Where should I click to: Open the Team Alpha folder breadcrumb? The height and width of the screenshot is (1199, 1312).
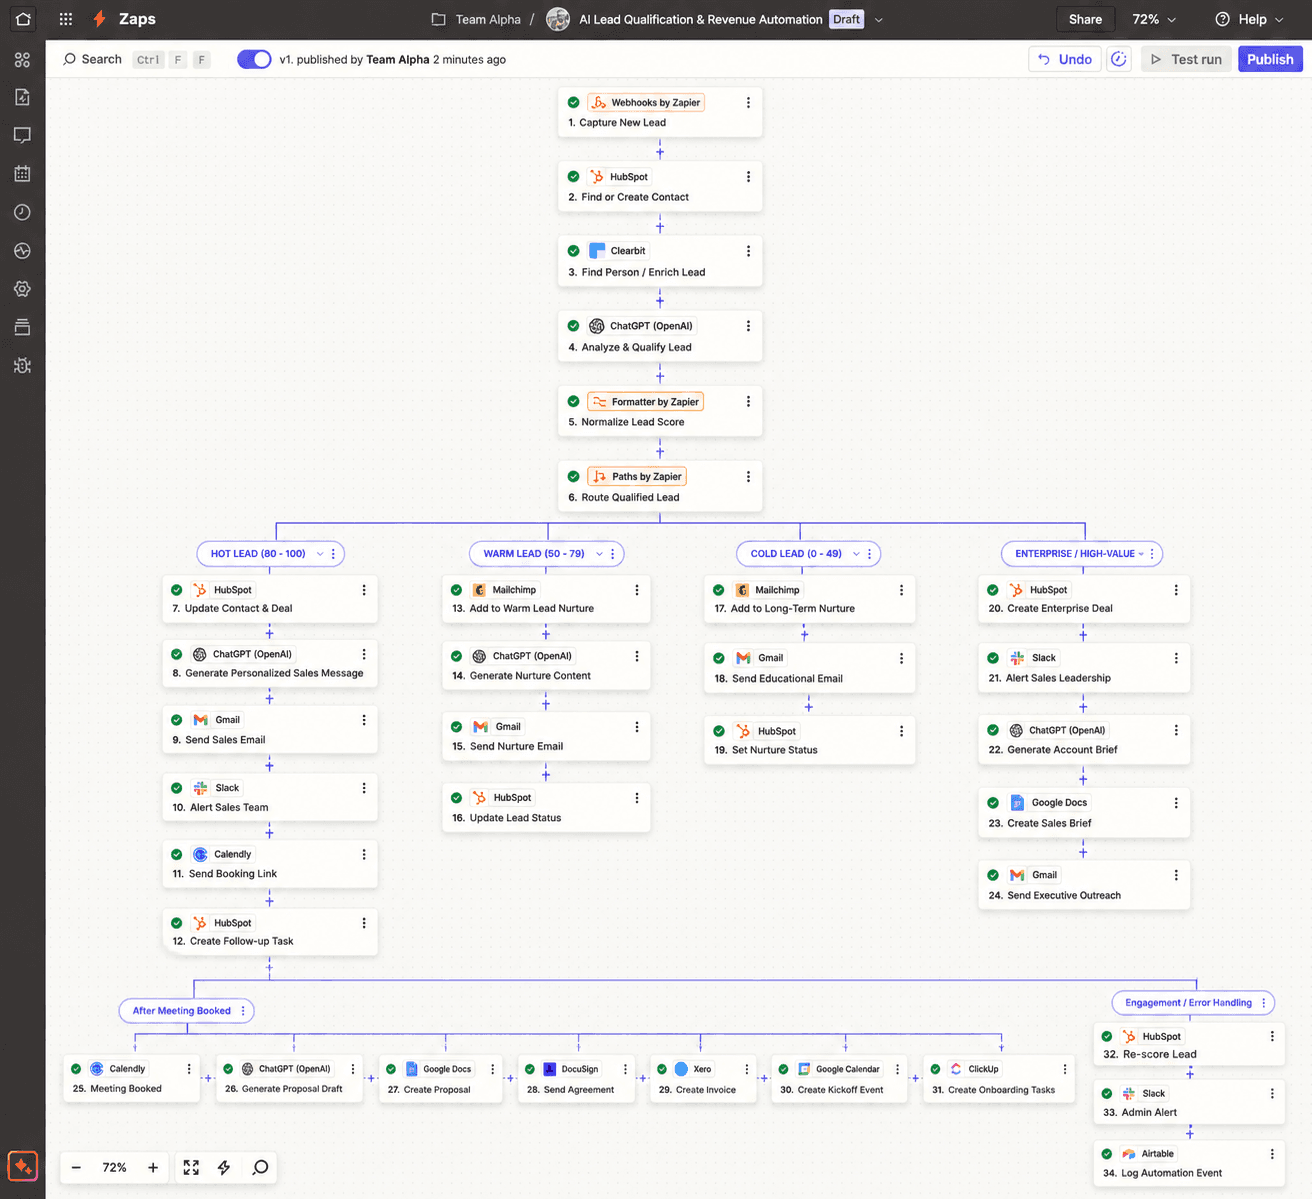[476, 19]
